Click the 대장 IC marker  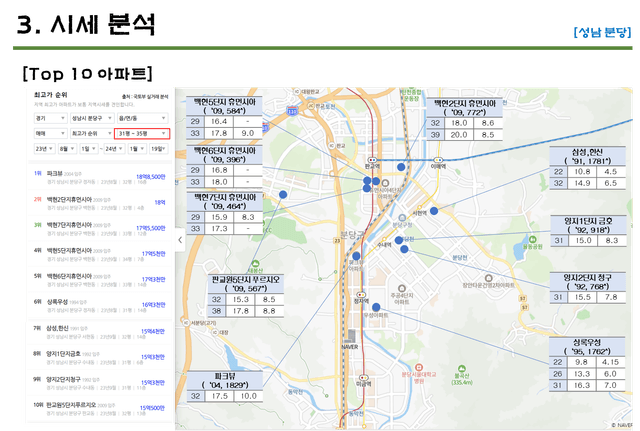coord(215,332)
